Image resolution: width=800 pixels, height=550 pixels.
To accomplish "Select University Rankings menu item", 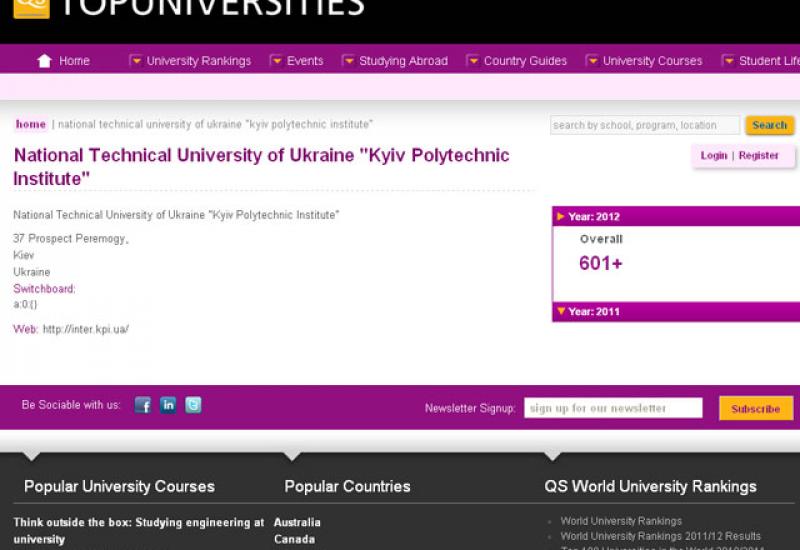I will (199, 61).
